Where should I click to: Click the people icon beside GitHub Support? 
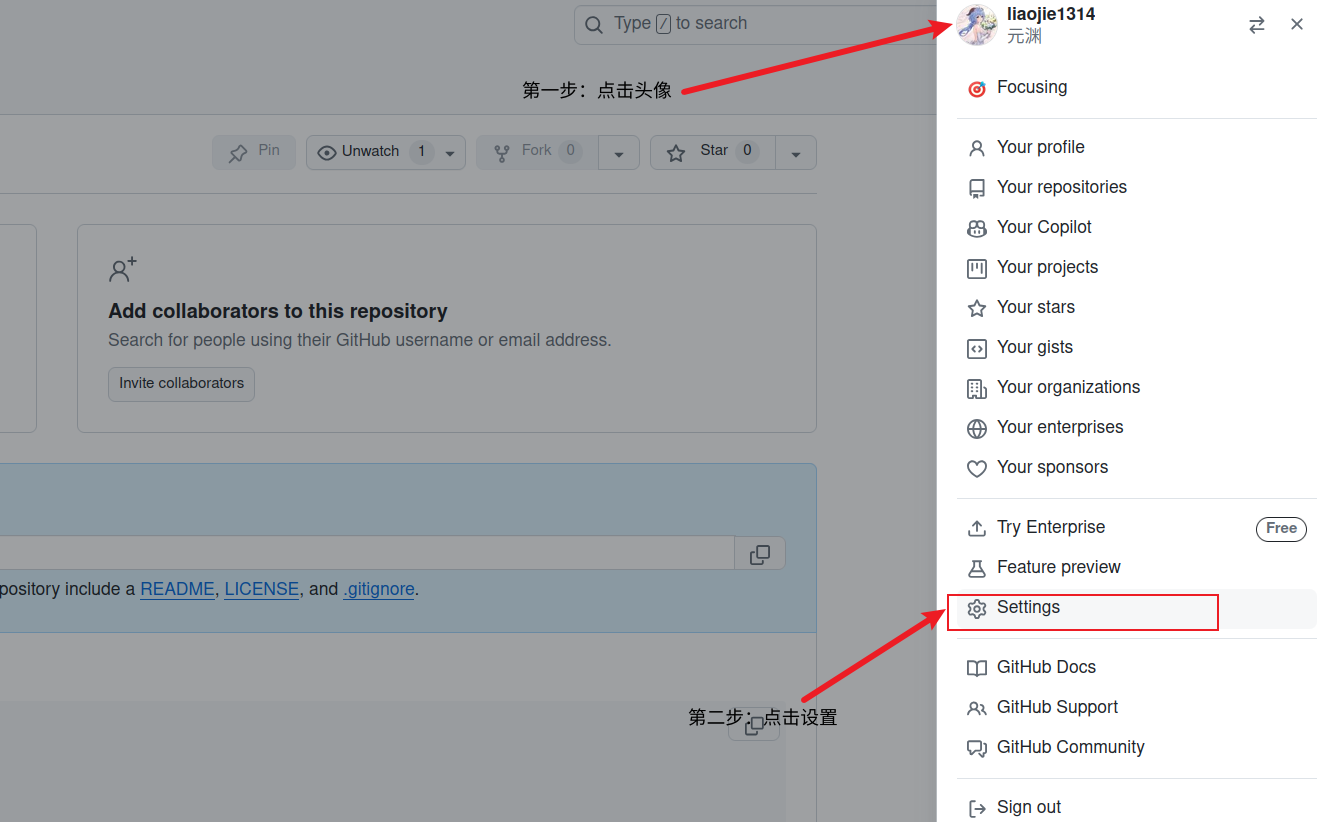977,709
